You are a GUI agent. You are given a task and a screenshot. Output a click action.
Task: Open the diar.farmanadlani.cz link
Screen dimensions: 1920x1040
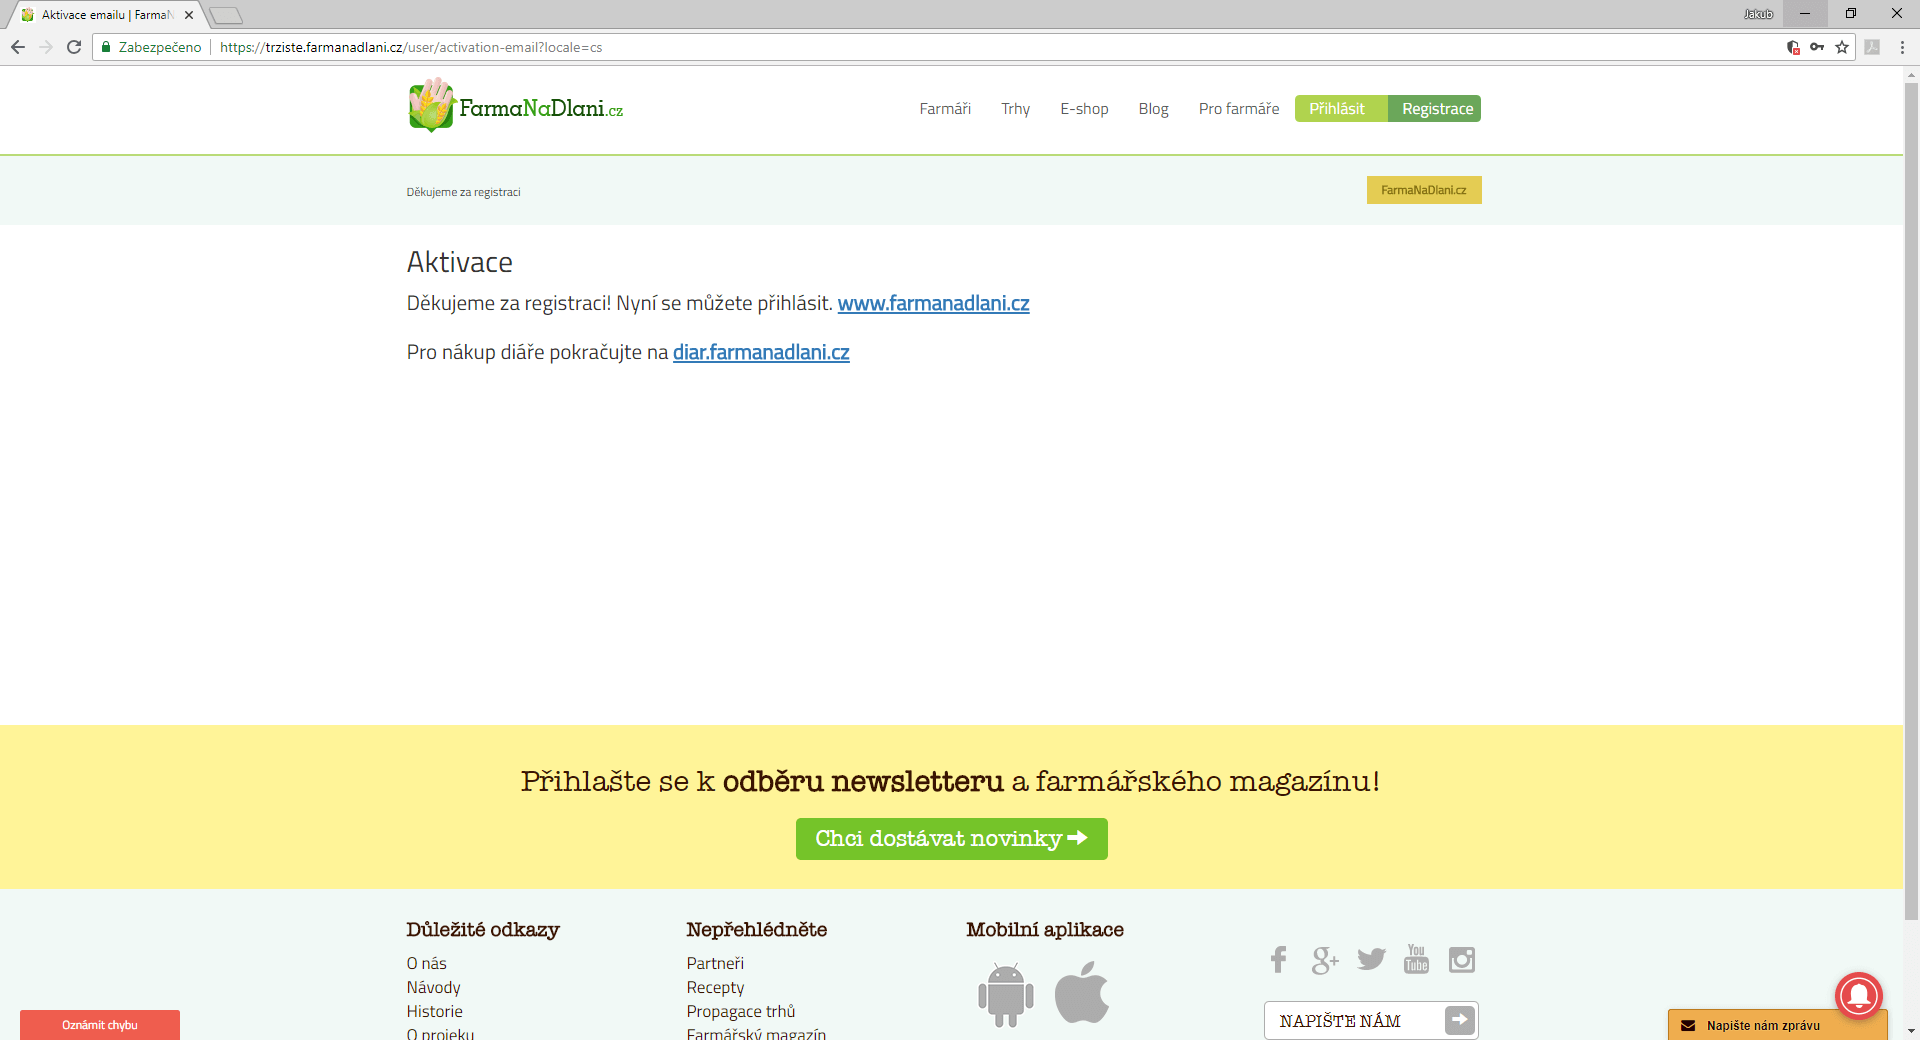point(761,352)
